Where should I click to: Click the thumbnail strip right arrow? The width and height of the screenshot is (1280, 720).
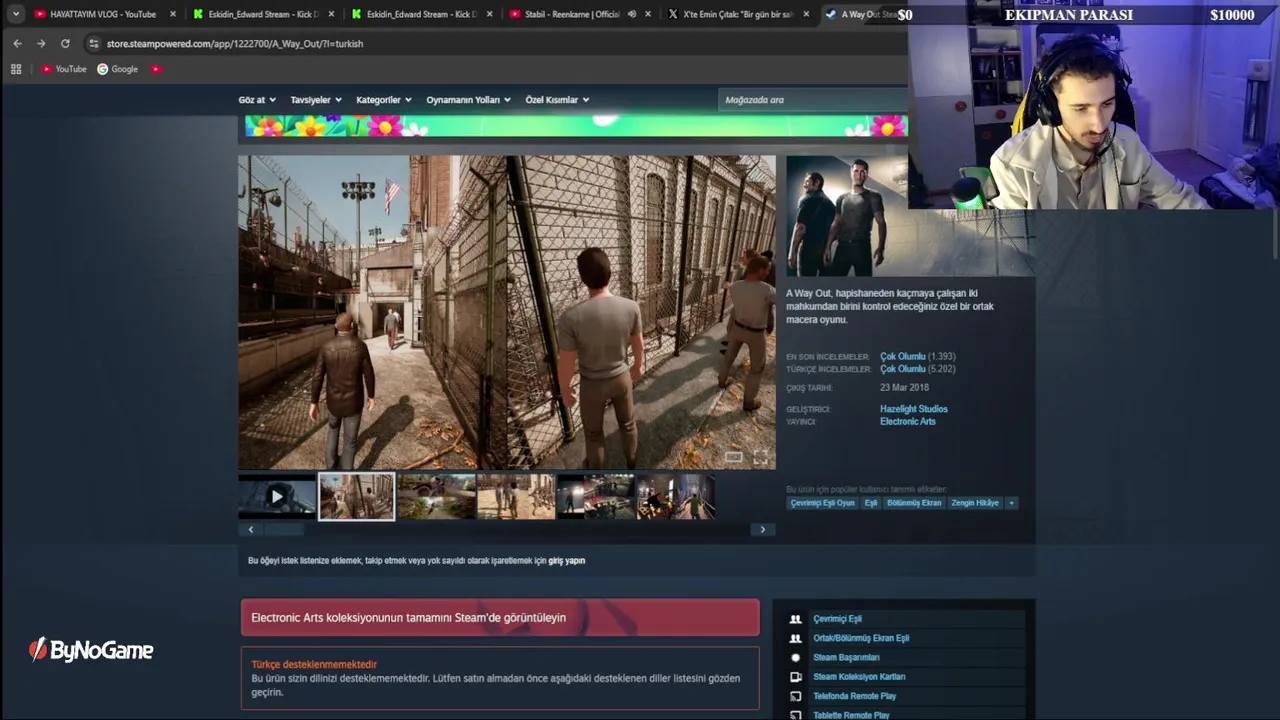pos(763,530)
